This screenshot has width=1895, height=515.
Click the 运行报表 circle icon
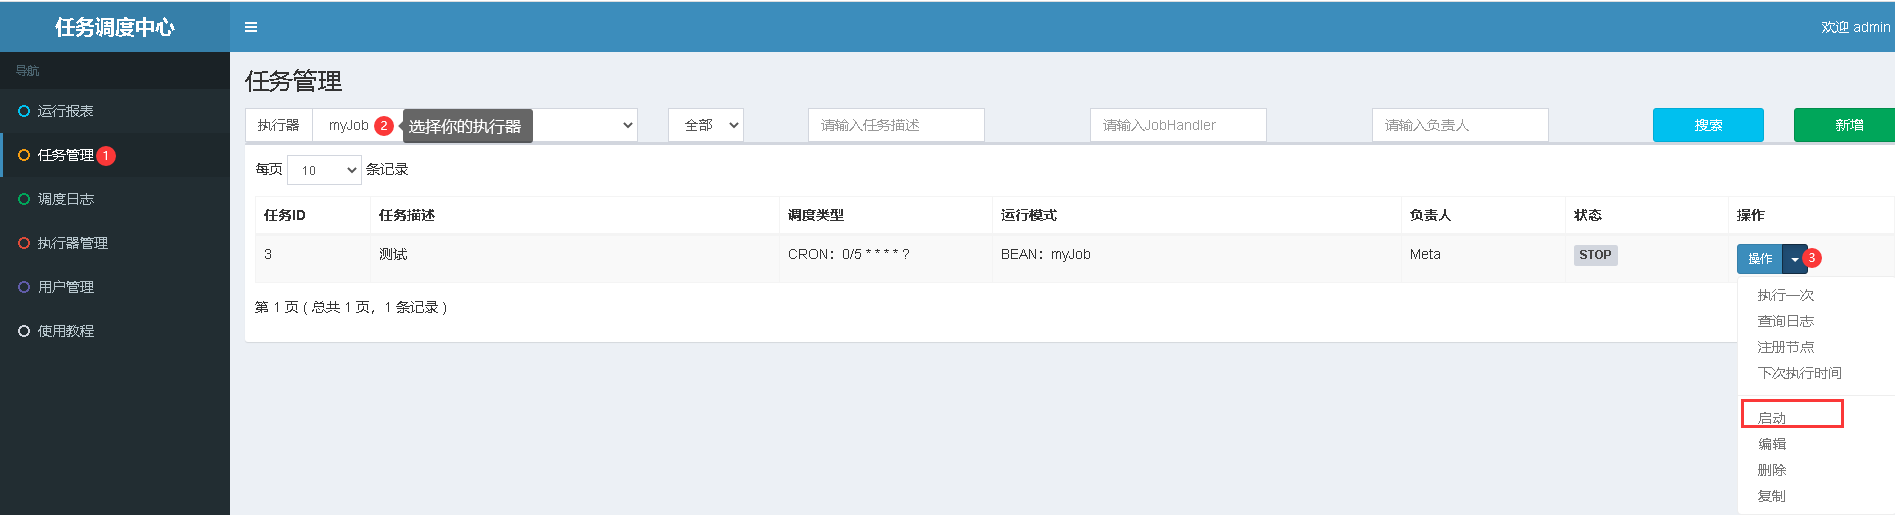point(24,111)
